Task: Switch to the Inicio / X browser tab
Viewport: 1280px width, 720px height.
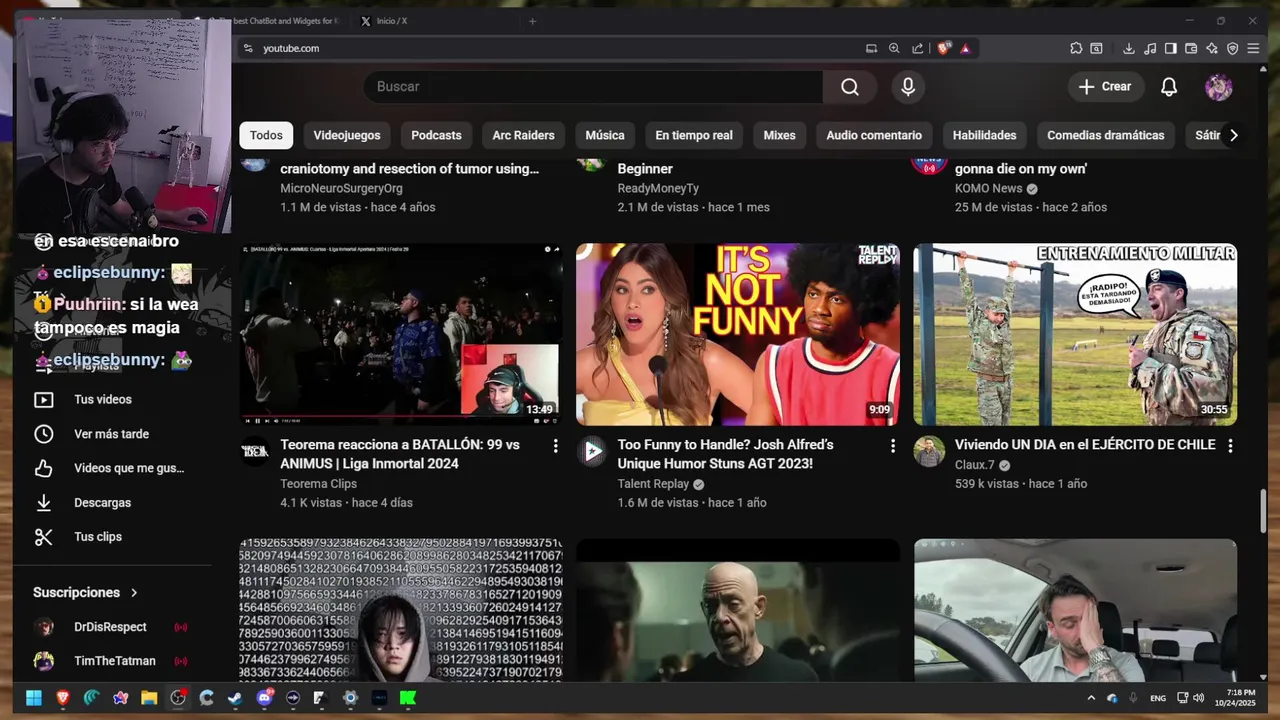Action: (x=391, y=21)
